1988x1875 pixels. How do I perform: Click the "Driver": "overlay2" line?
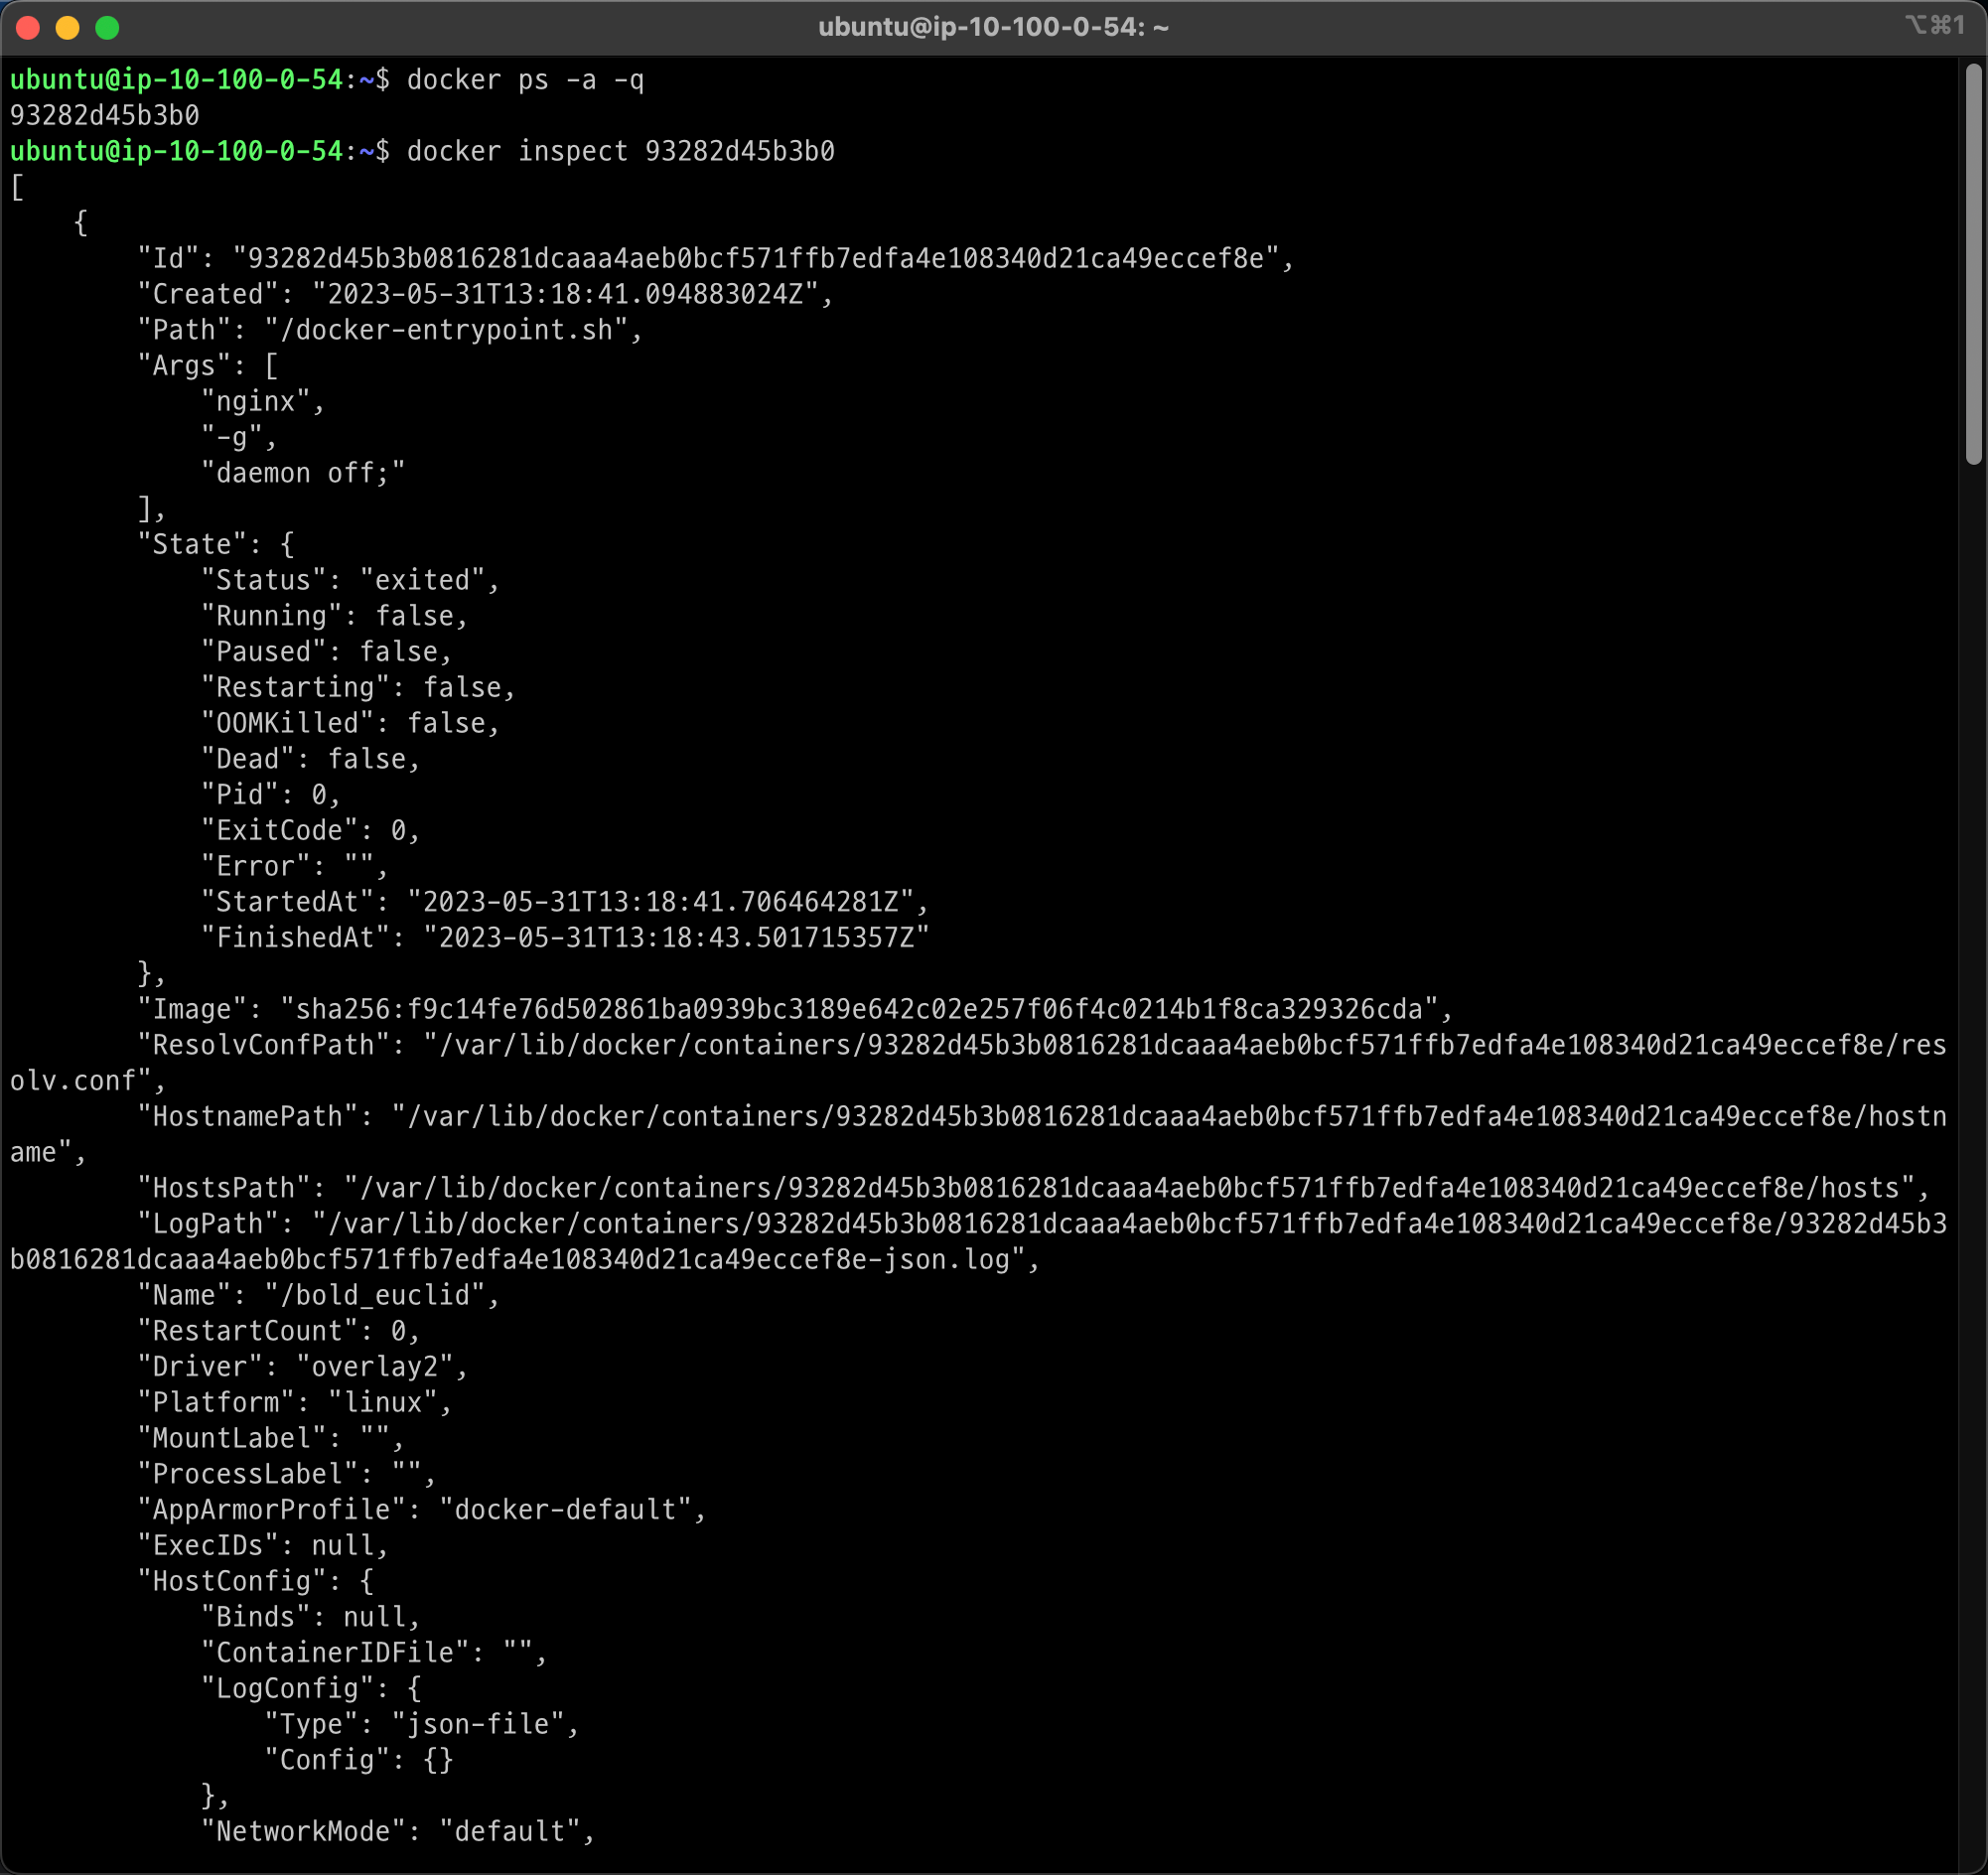pyautogui.click(x=302, y=1367)
